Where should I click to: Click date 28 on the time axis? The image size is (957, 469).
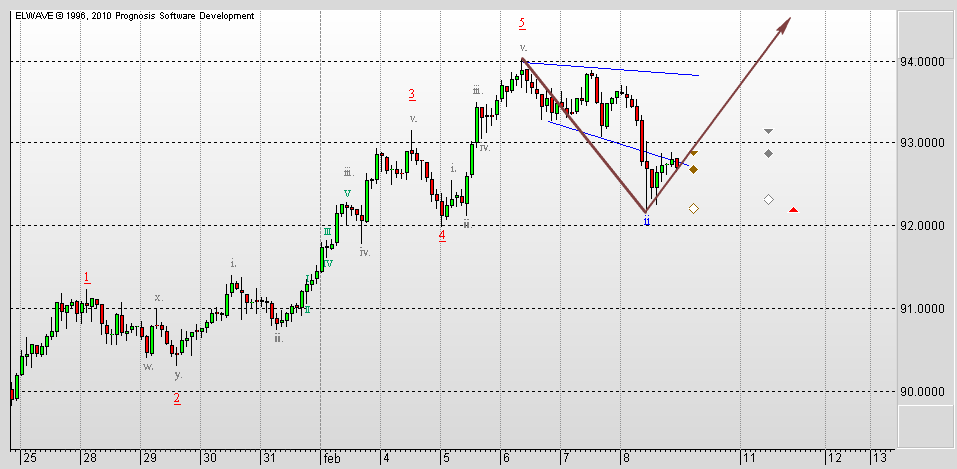(x=91, y=457)
